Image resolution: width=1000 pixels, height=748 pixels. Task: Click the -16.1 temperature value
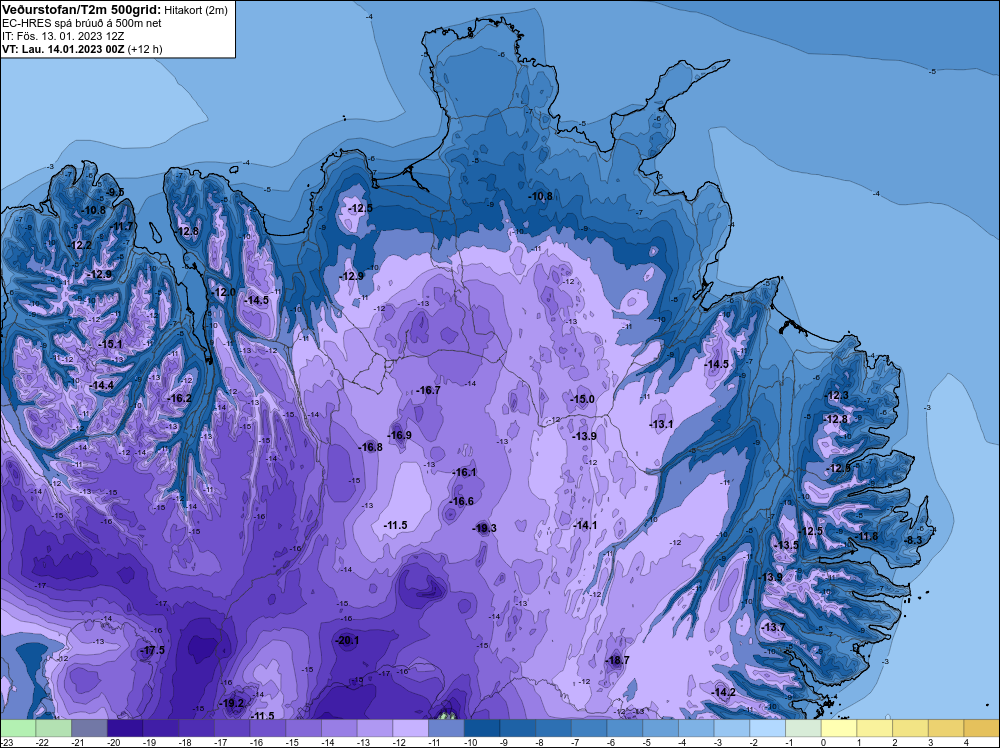point(464,473)
